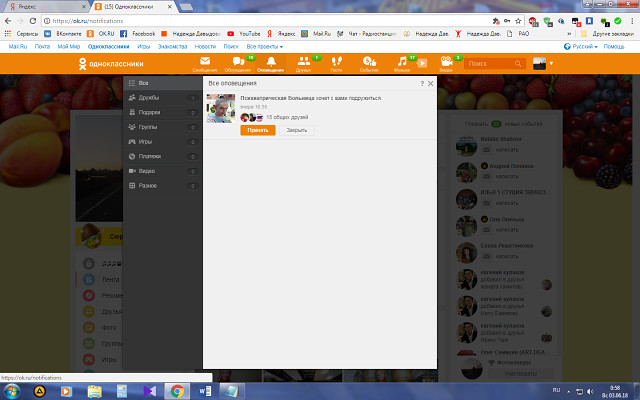Open Chrome from the taskbar
This screenshot has height=400, width=640.
(177, 391)
